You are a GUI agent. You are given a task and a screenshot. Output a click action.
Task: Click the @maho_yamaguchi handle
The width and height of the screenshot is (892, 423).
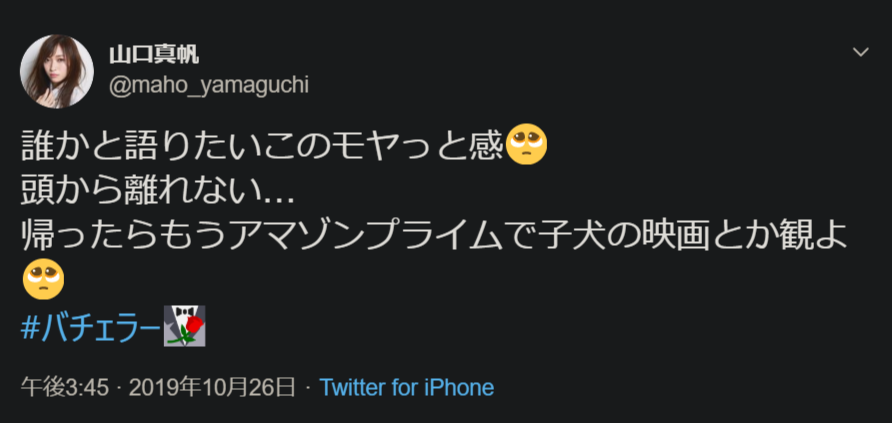pyautogui.click(x=209, y=86)
